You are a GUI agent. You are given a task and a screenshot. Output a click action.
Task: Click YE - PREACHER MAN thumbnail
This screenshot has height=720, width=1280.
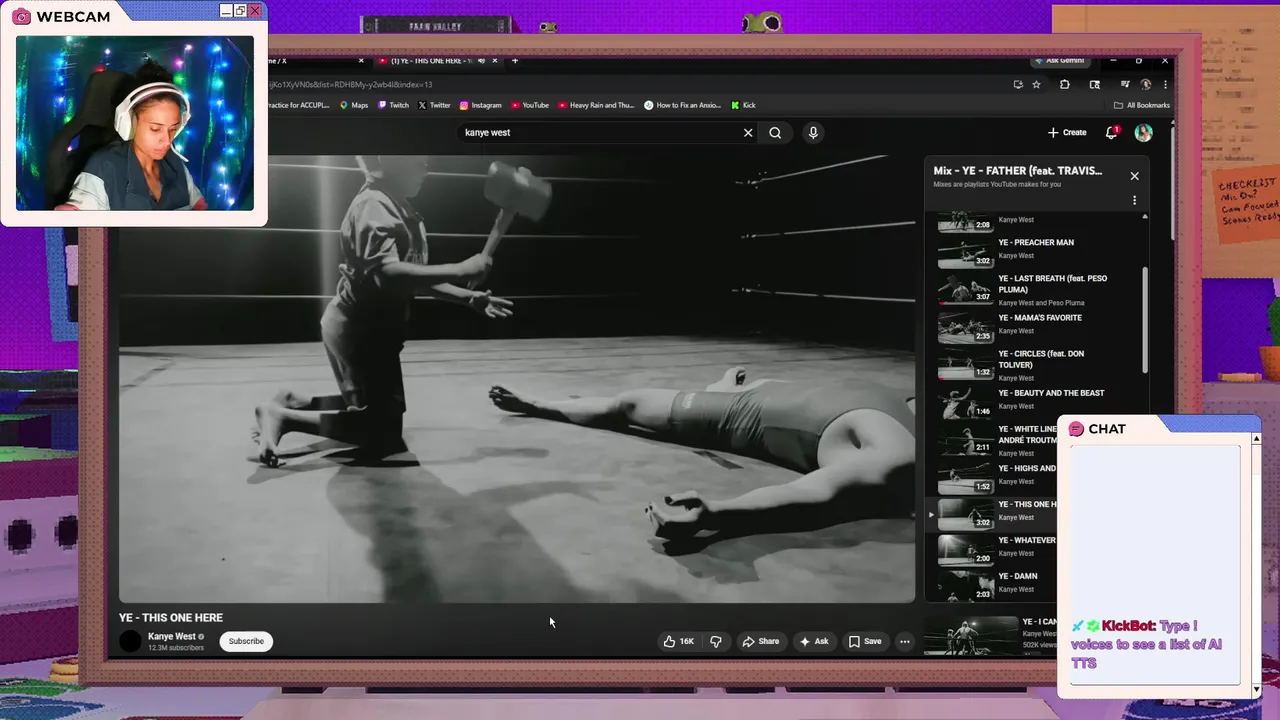965,253
